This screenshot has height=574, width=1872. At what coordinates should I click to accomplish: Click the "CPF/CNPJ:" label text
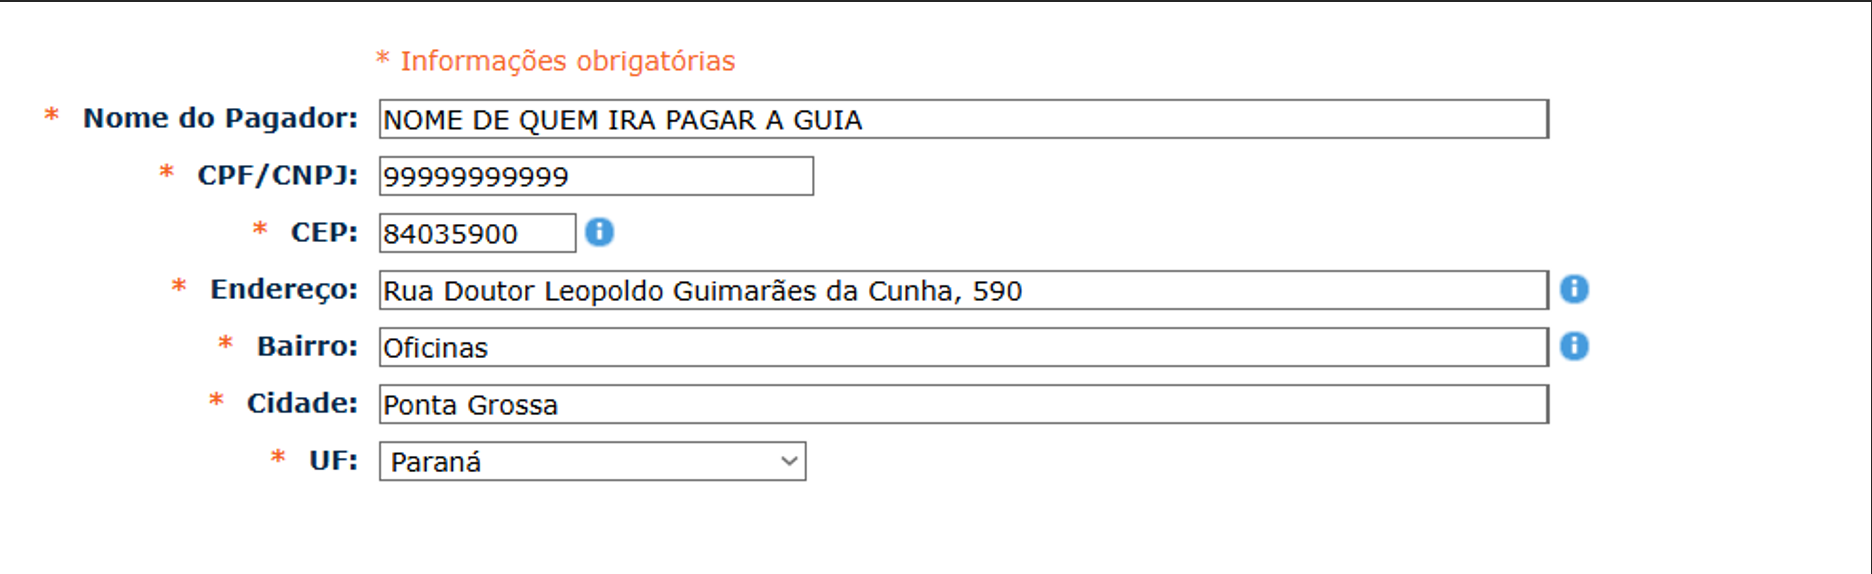click(x=277, y=175)
